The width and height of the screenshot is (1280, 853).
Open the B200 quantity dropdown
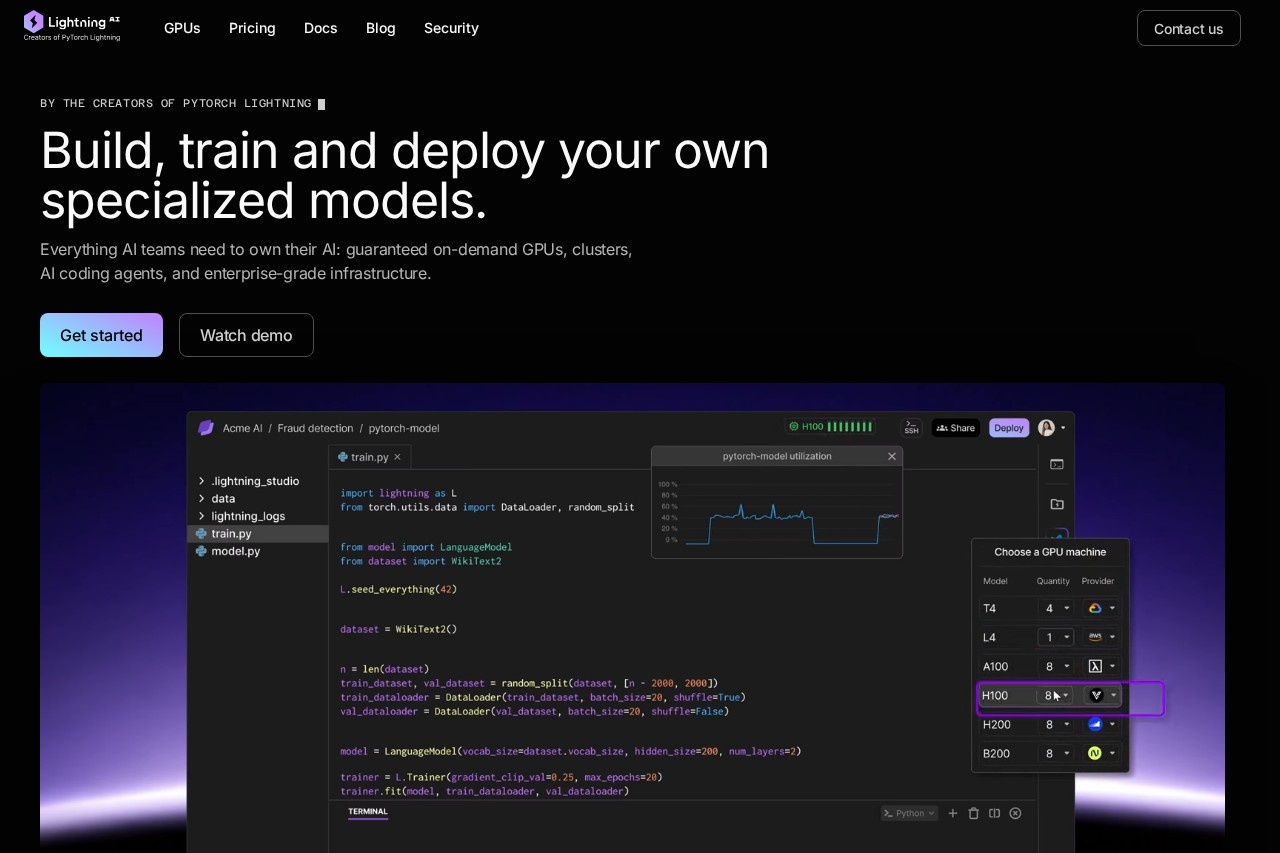[1055, 753]
